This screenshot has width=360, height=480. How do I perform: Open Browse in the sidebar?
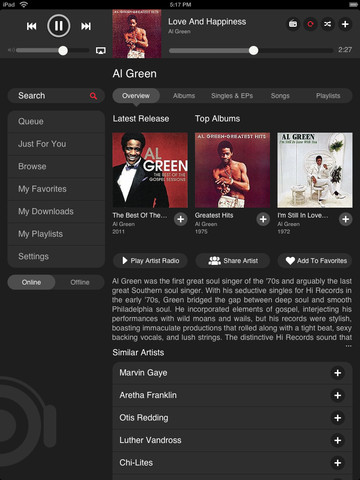tap(56, 166)
